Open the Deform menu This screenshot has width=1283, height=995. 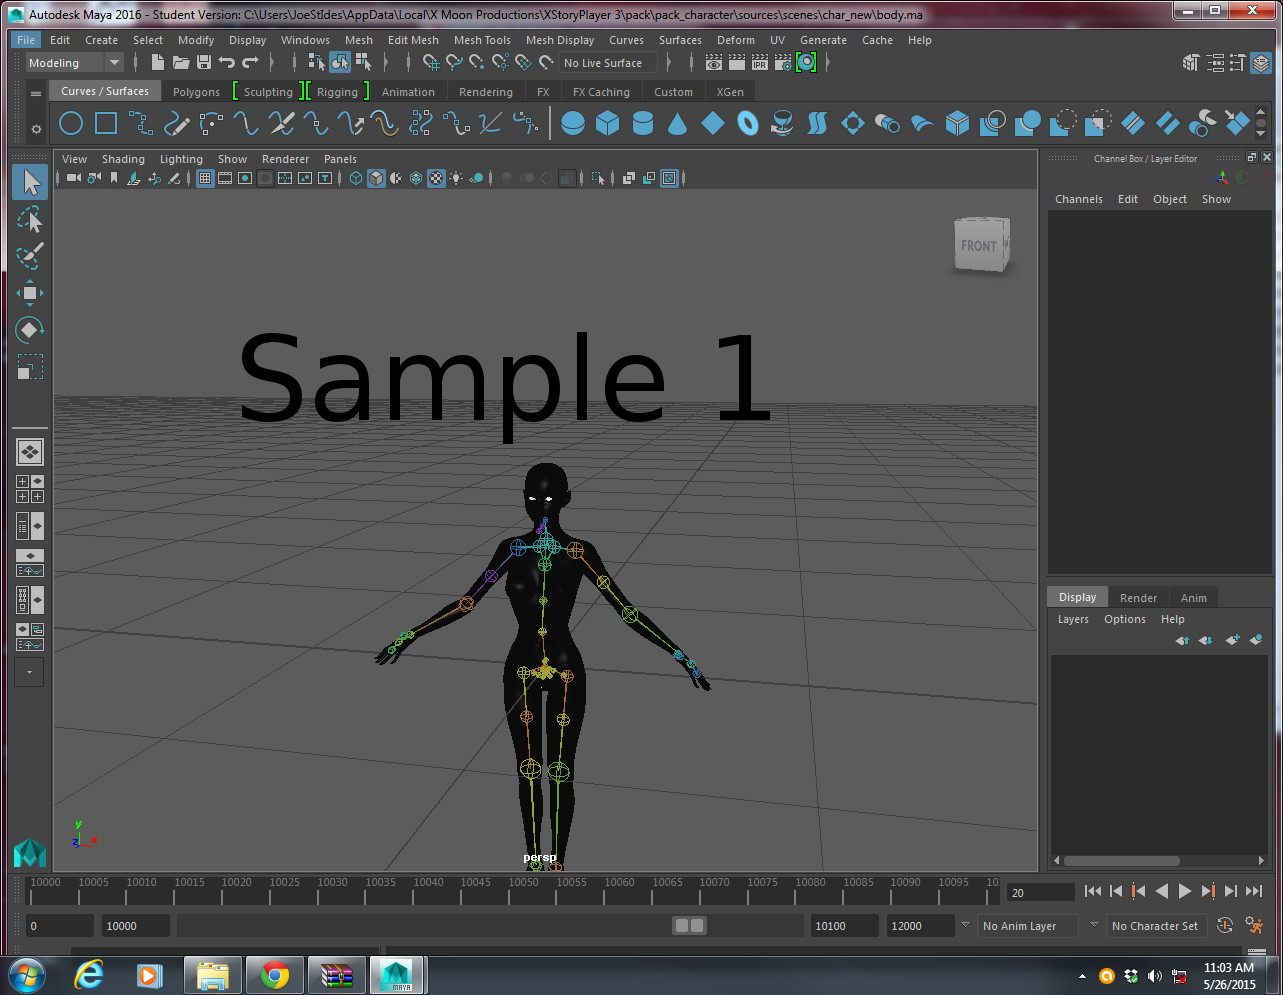pos(736,40)
